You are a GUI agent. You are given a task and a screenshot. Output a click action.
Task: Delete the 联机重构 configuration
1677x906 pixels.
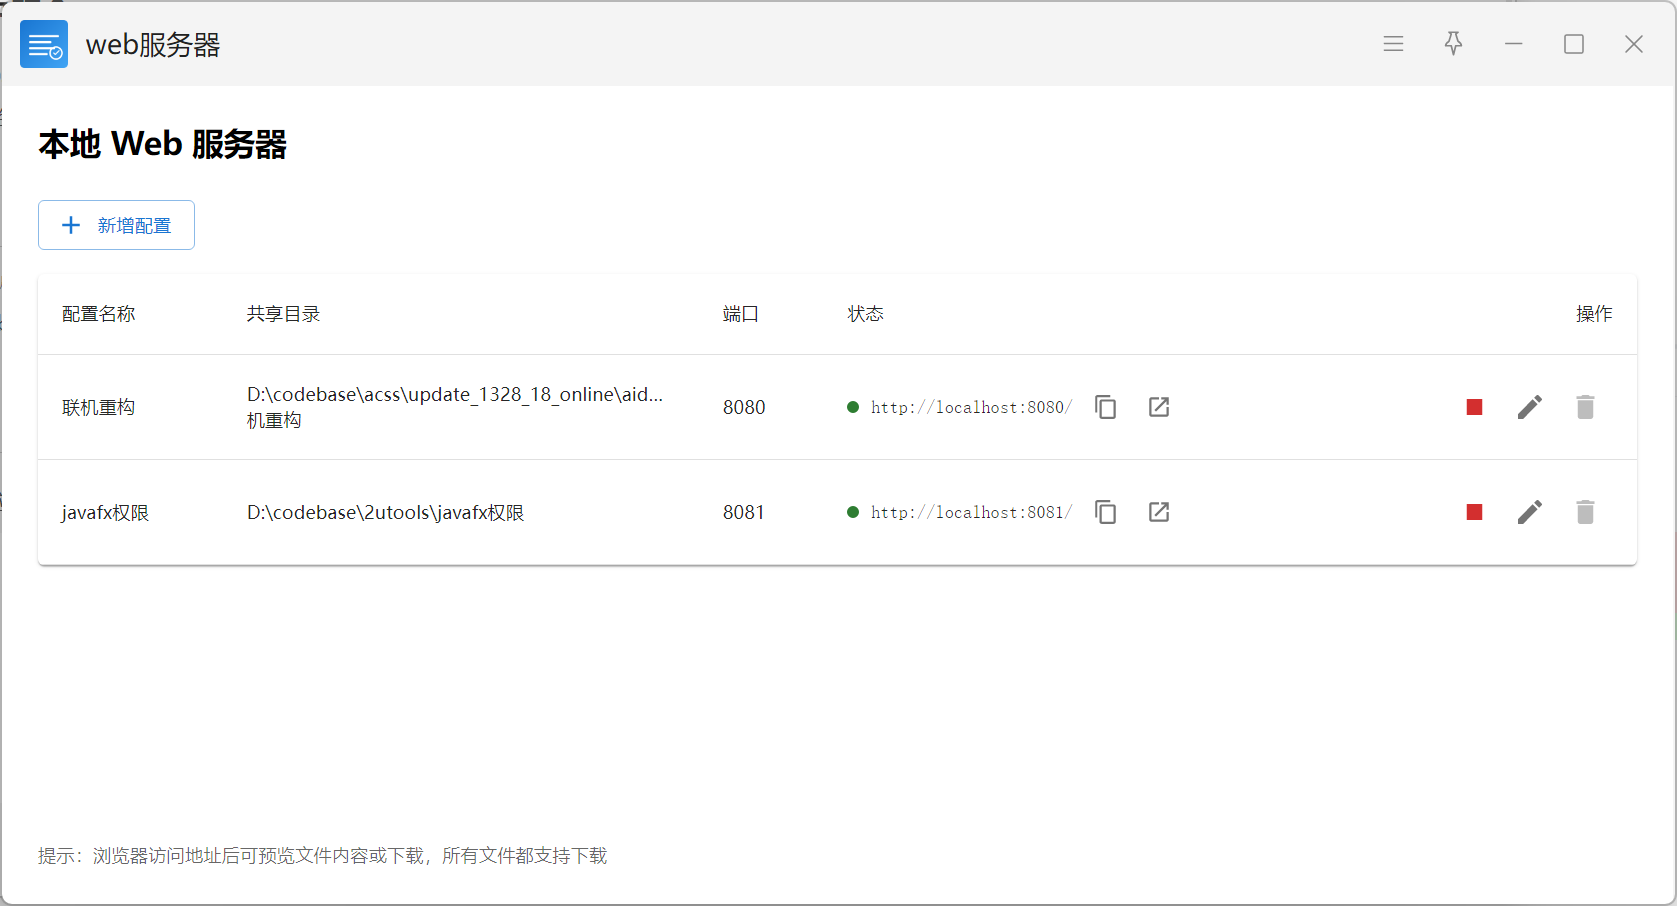(1585, 407)
